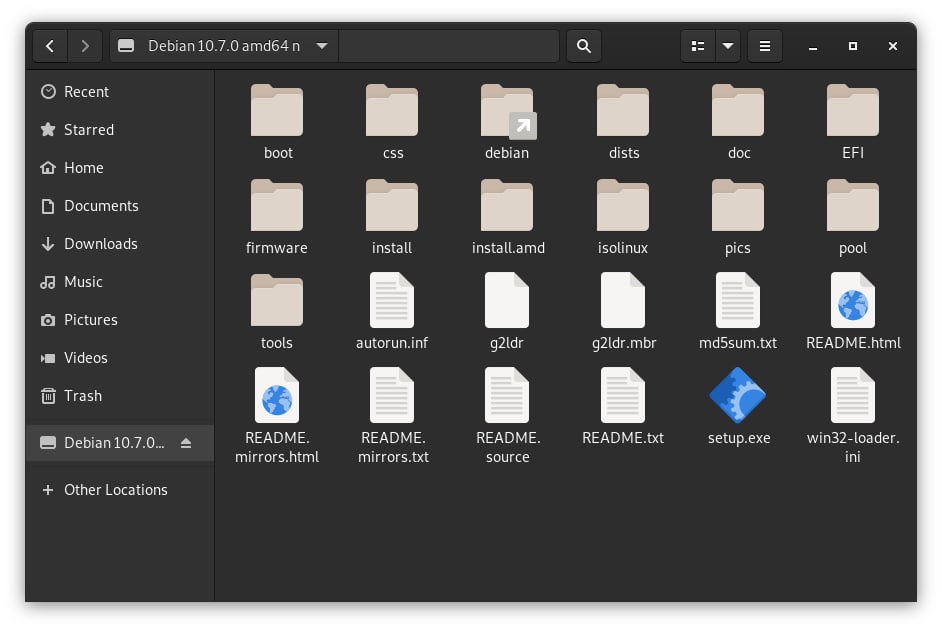Select the pics folder
The image size is (942, 630).
click(738, 217)
